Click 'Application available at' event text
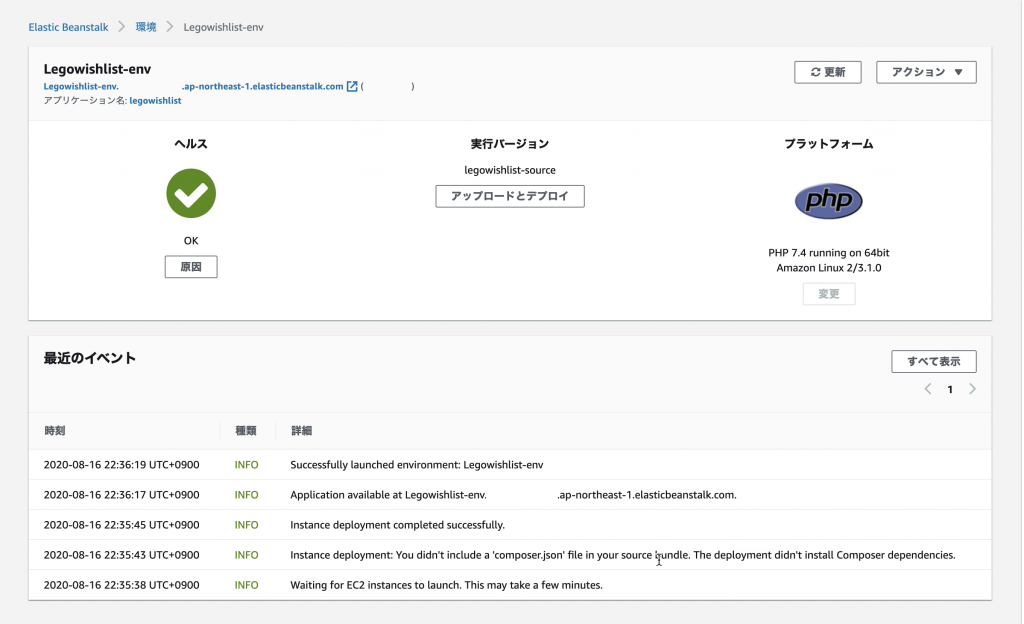The height and width of the screenshot is (624, 1024). point(513,495)
